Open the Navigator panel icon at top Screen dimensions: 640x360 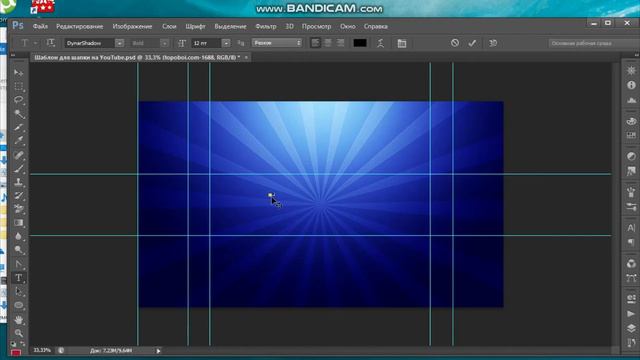631,71
